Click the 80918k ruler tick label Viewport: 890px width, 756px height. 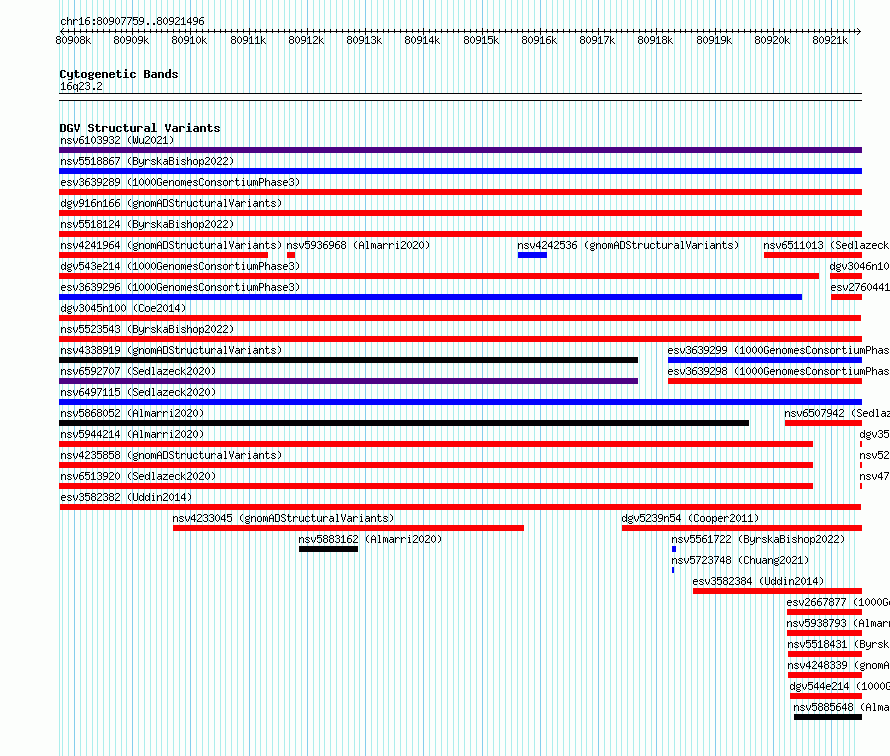coord(655,40)
